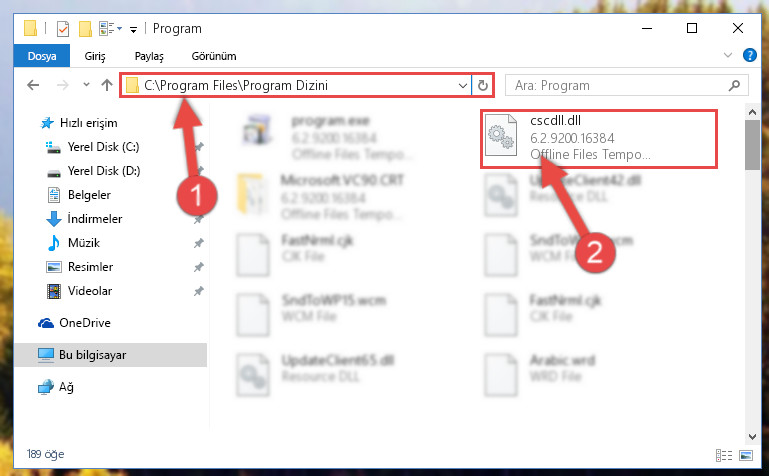
Task: Open the Dosya menu tab
Action: coord(42,56)
